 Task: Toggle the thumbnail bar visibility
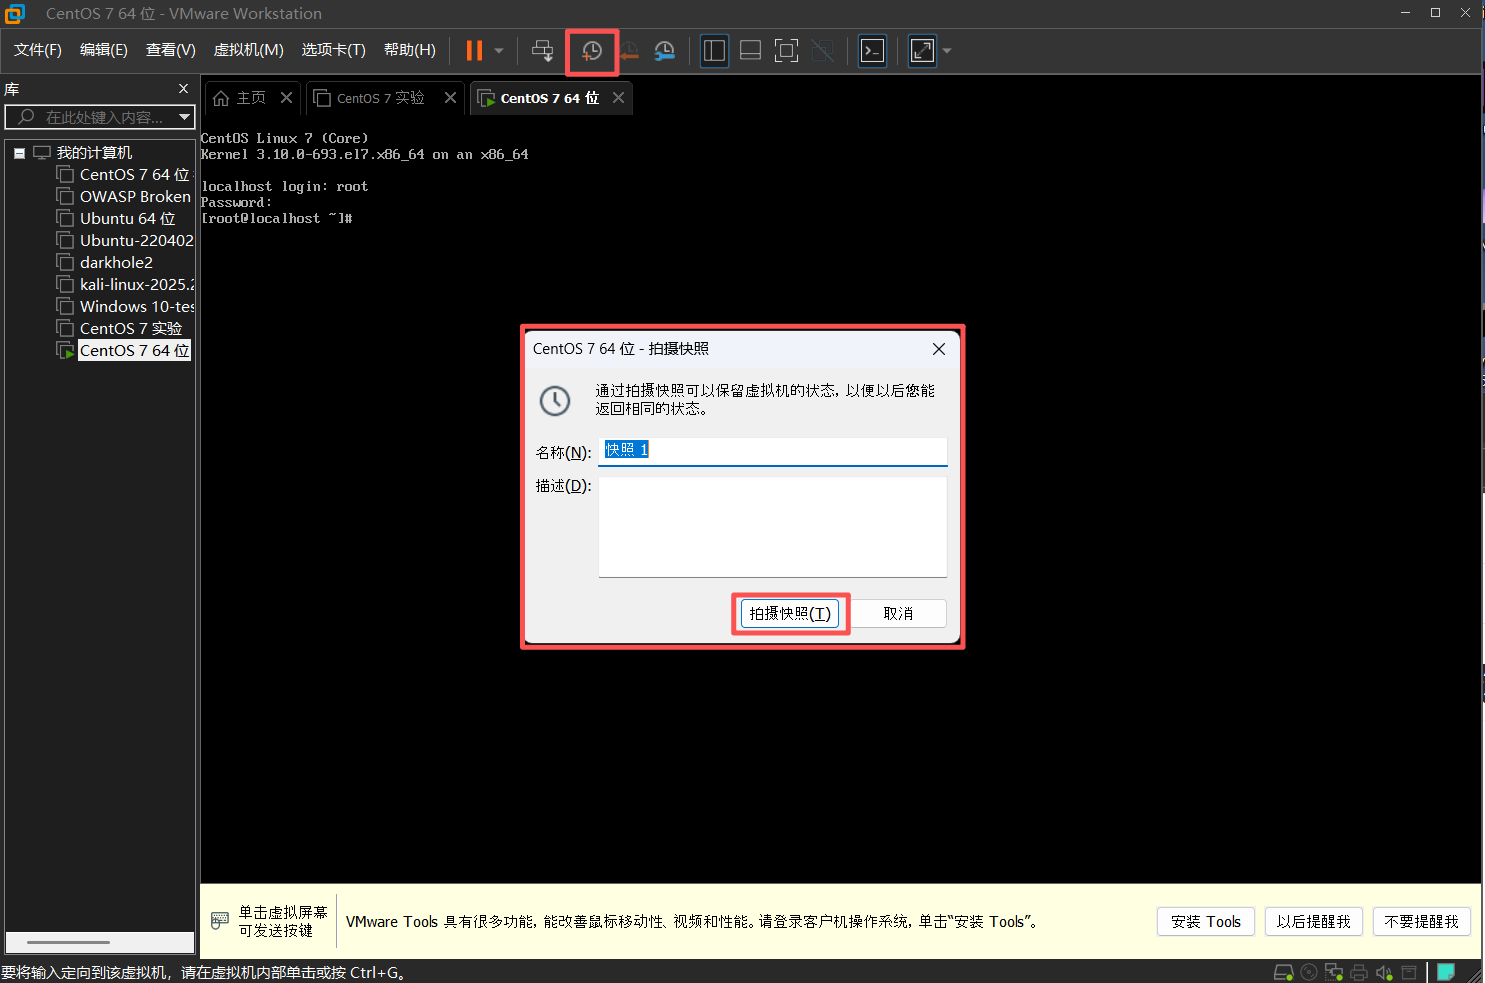click(750, 50)
